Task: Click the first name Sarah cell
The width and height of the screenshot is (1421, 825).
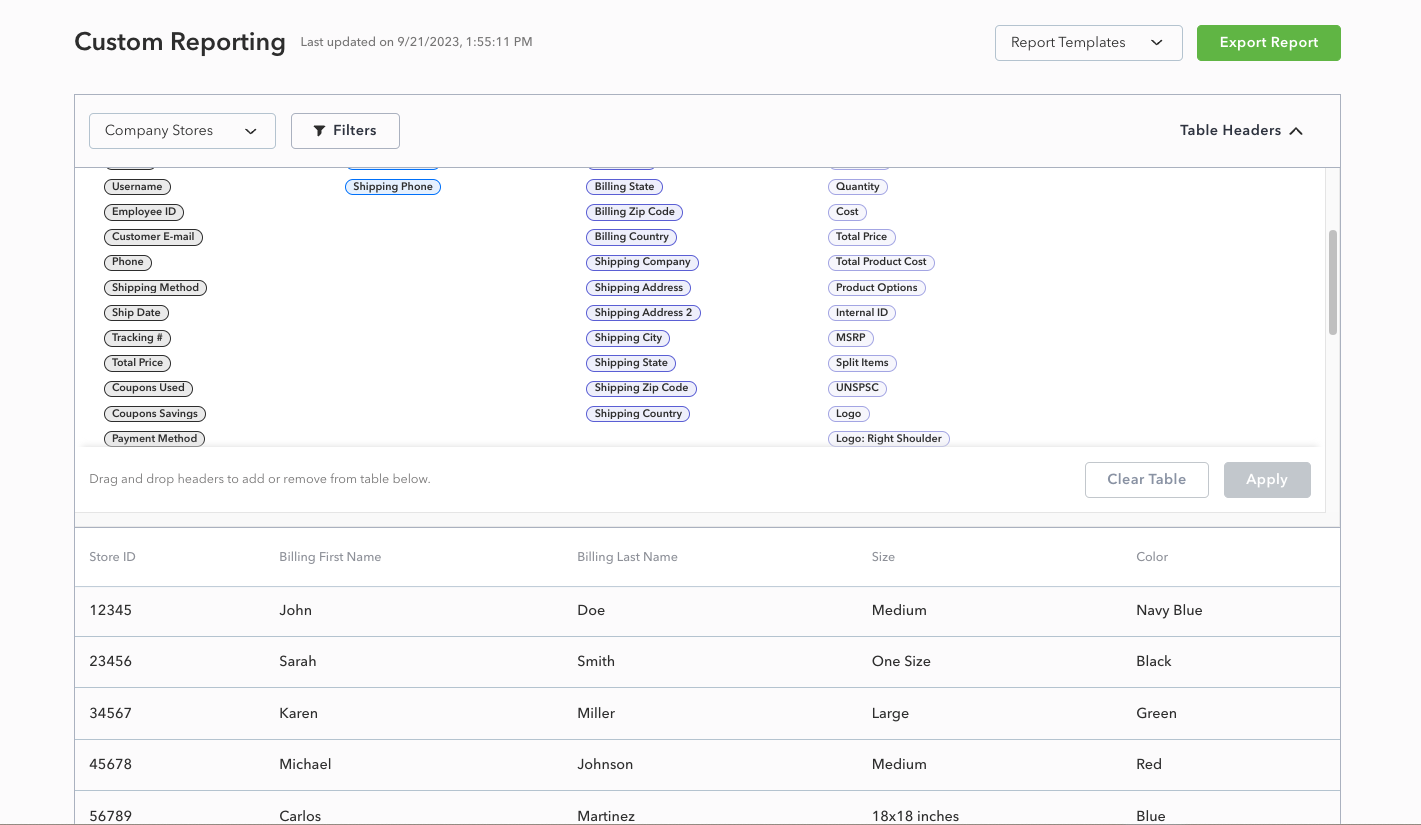Action: pyautogui.click(x=298, y=662)
